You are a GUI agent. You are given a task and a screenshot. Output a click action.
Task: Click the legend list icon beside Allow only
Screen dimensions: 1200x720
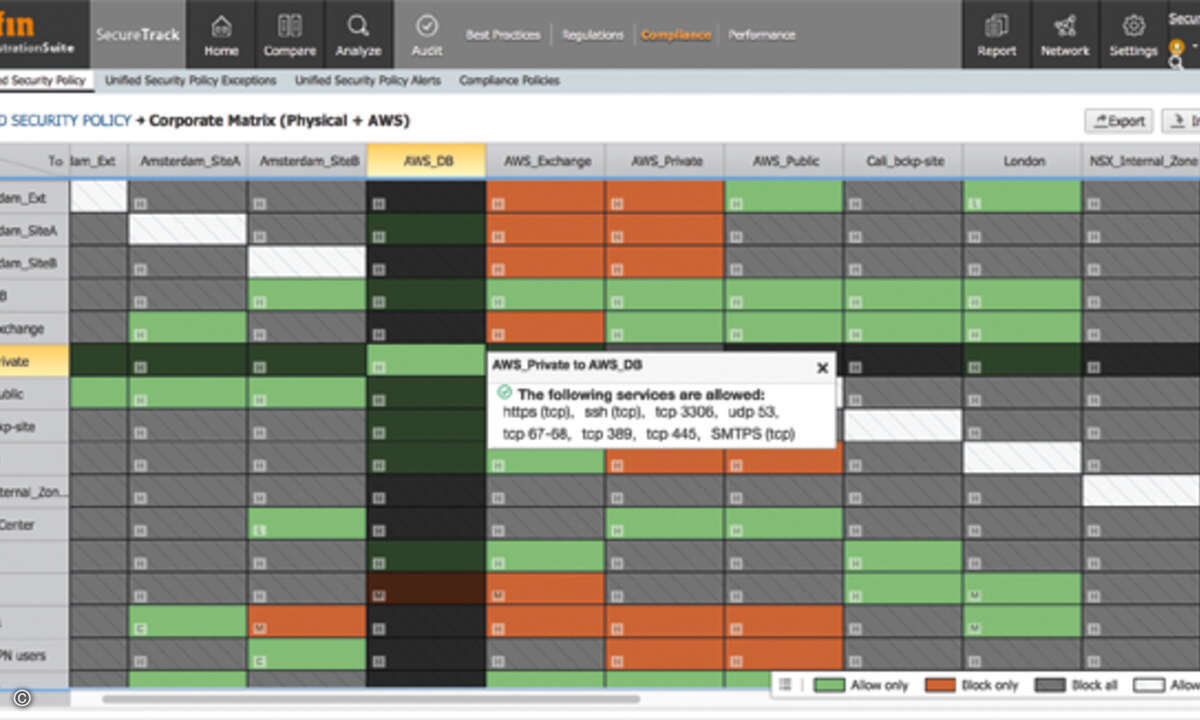[785, 685]
